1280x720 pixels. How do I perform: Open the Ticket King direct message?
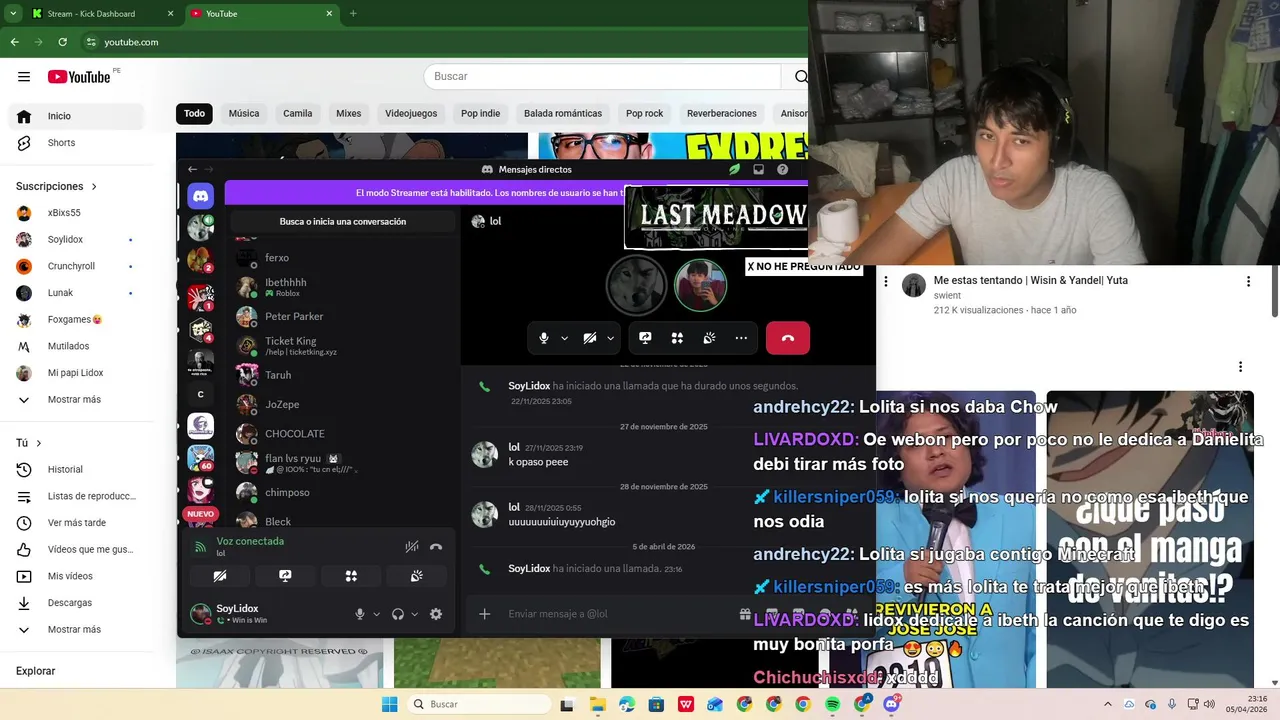[x=342, y=346]
